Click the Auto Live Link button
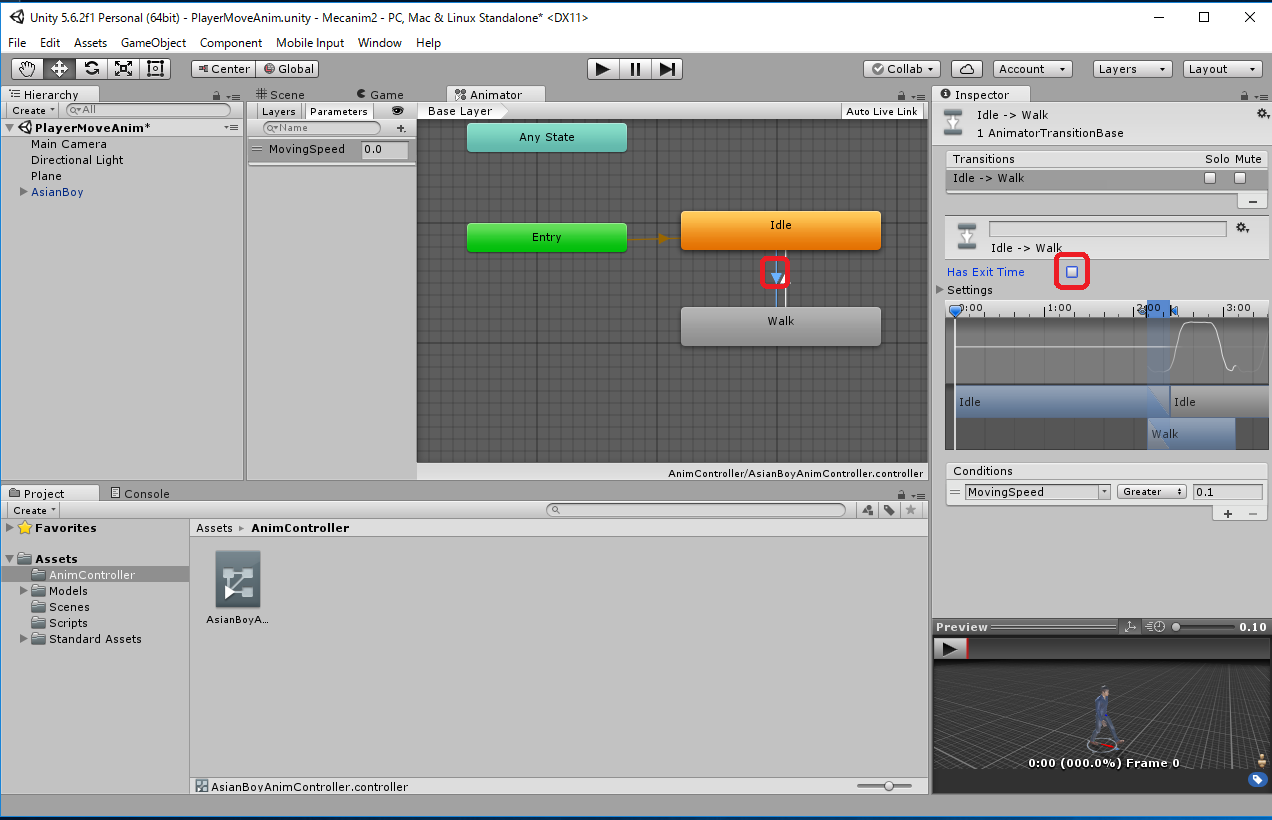The height and width of the screenshot is (820, 1272). coord(881,111)
